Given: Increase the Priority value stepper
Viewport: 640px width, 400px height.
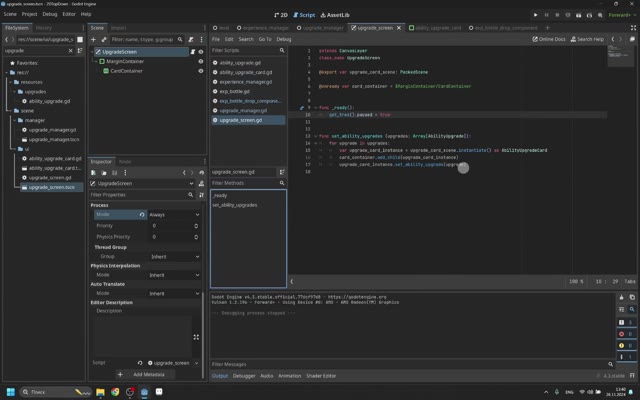Looking at the screenshot, I should (x=196, y=224).
